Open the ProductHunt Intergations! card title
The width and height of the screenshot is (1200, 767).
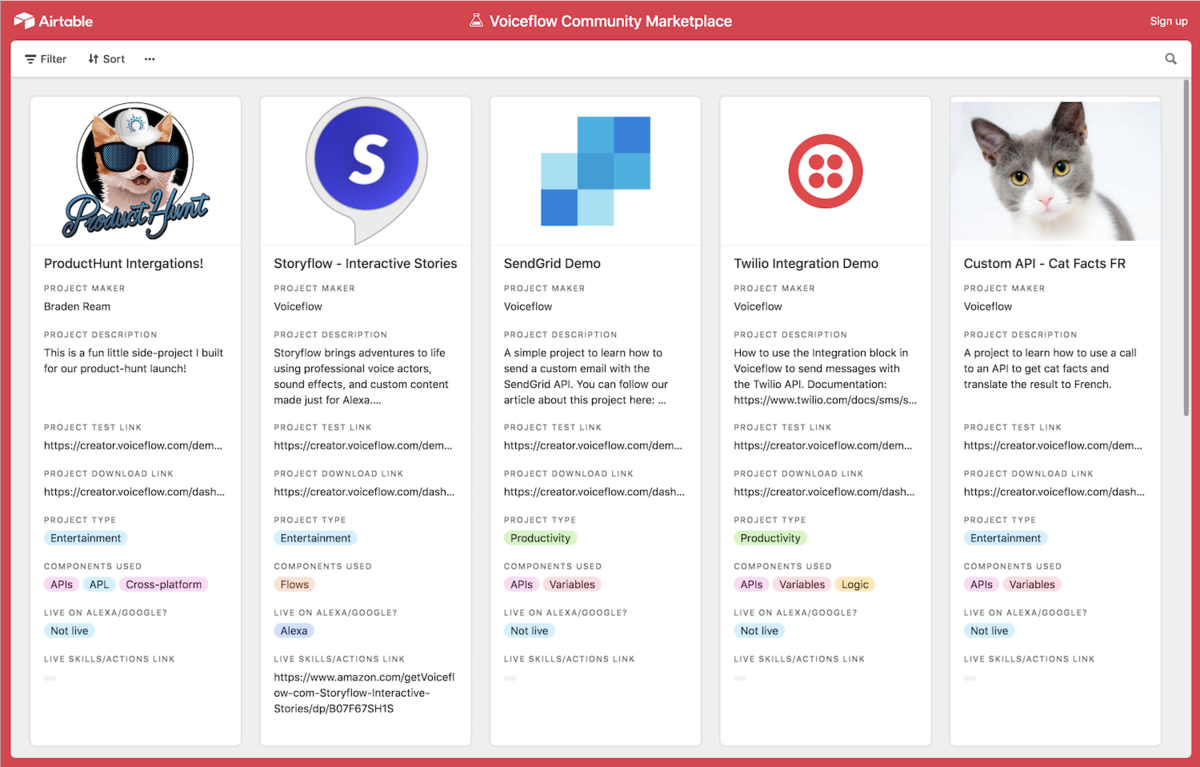click(124, 264)
